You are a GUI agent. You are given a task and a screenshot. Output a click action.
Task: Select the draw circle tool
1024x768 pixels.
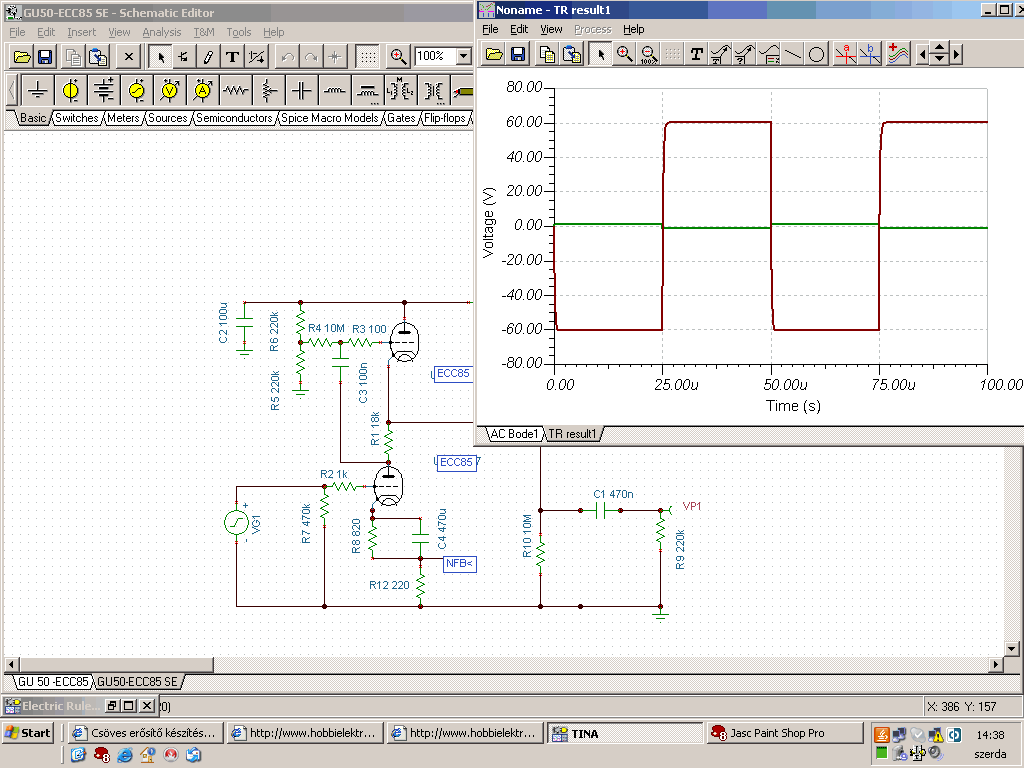click(817, 54)
